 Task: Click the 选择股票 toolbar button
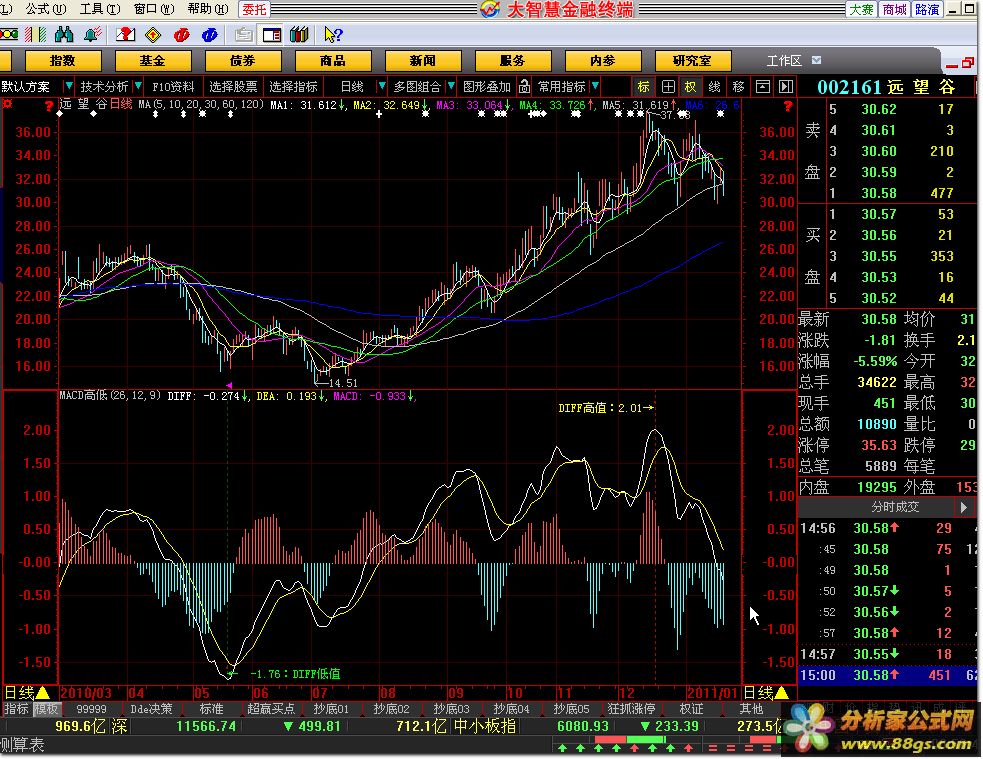[233, 86]
